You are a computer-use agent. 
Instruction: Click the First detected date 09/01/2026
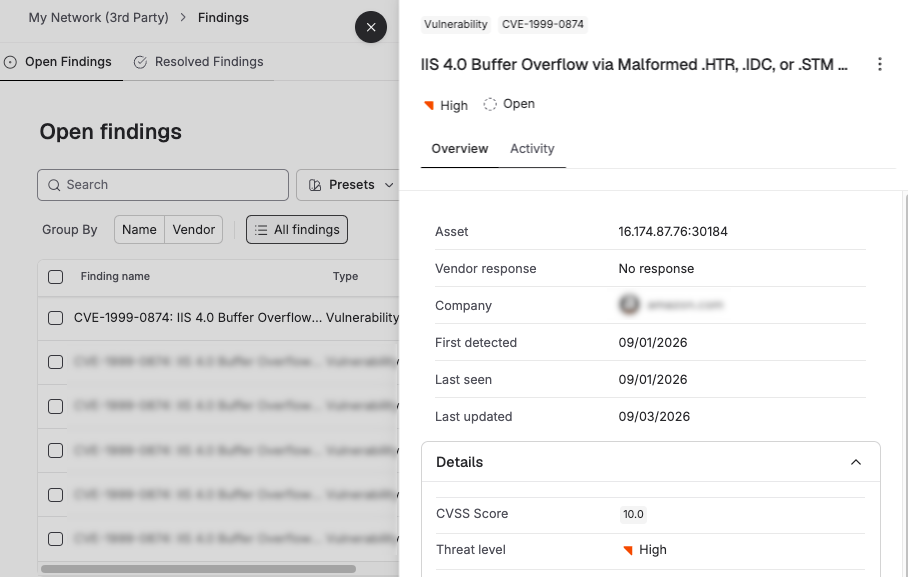coord(653,343)
